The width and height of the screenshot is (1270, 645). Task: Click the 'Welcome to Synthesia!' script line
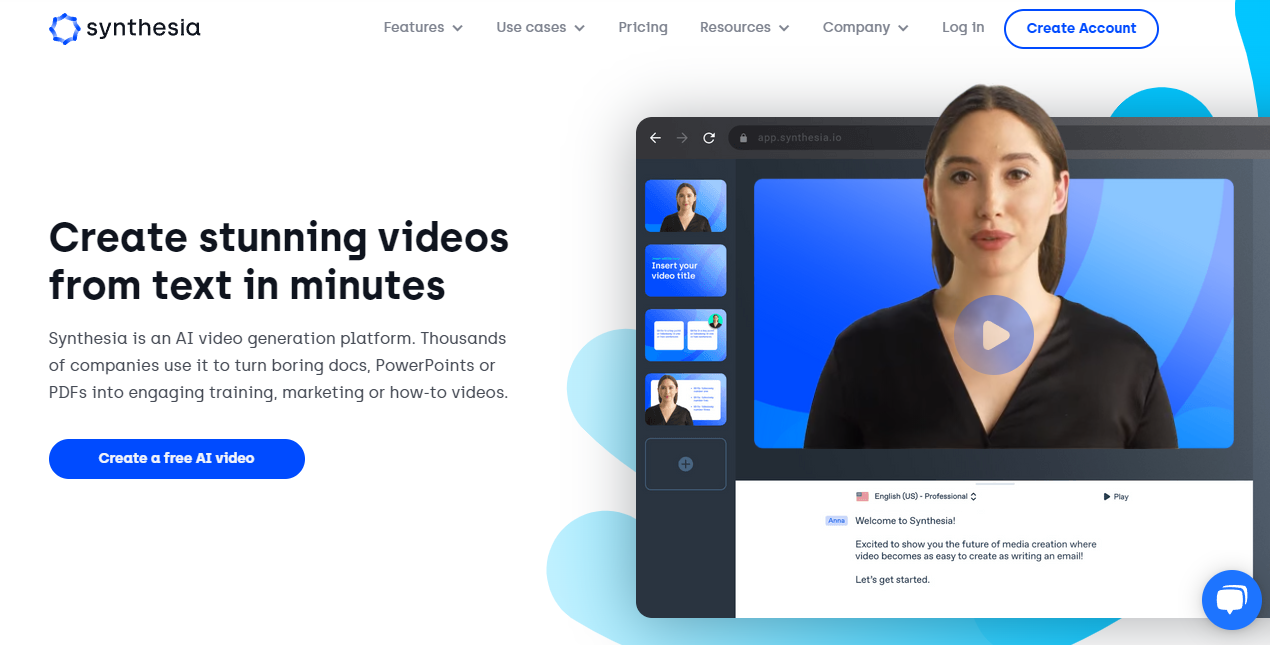[905, 520]
